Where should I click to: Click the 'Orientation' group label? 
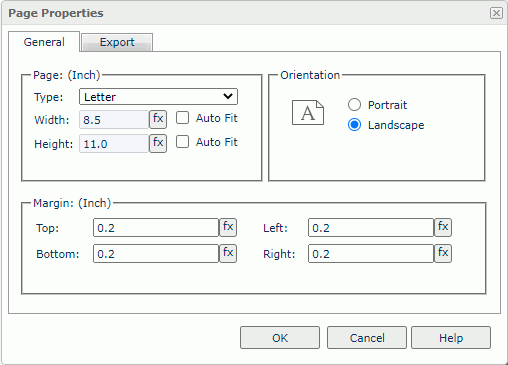tap(310, 75)
